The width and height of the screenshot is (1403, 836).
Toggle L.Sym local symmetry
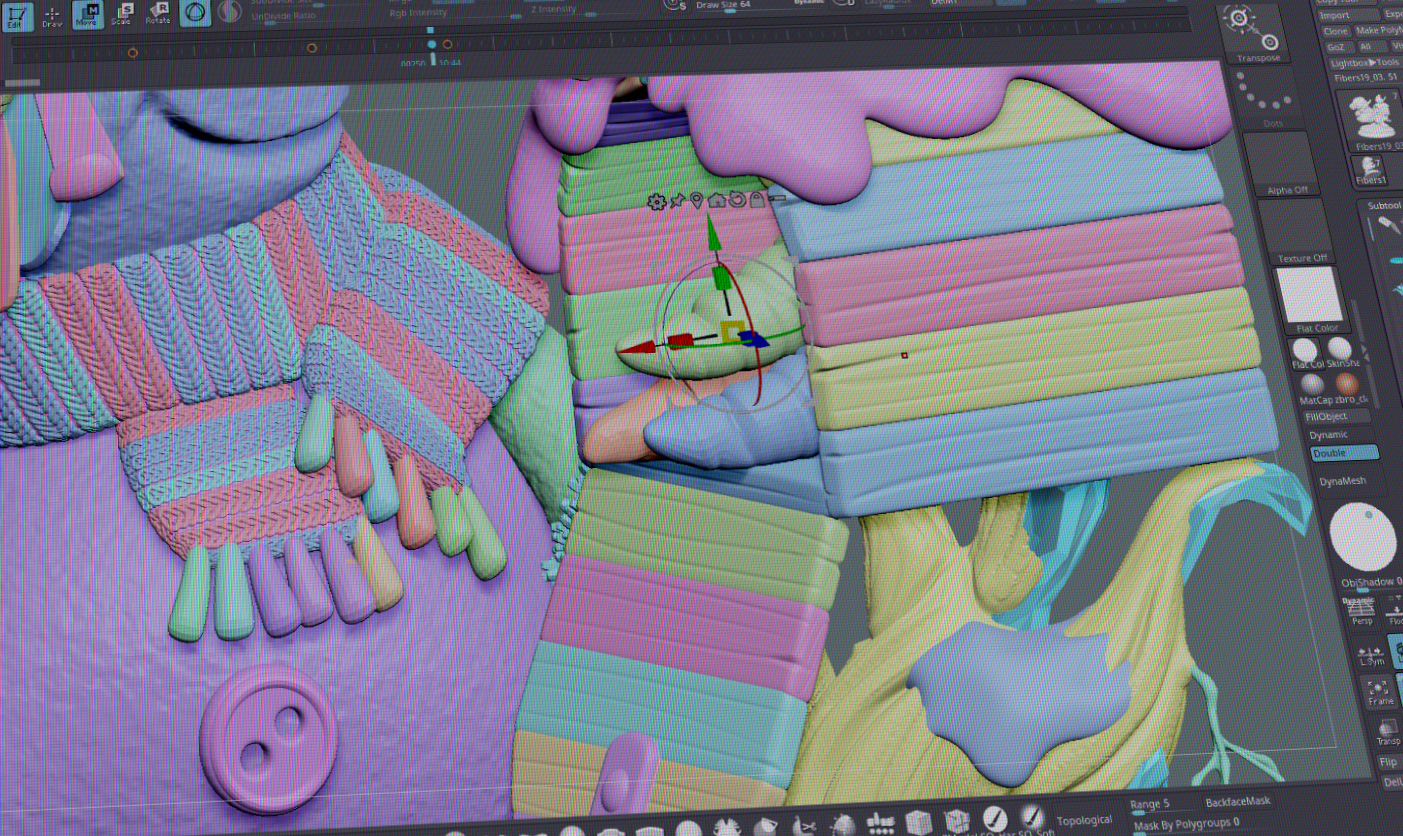tap(1371, 654)
